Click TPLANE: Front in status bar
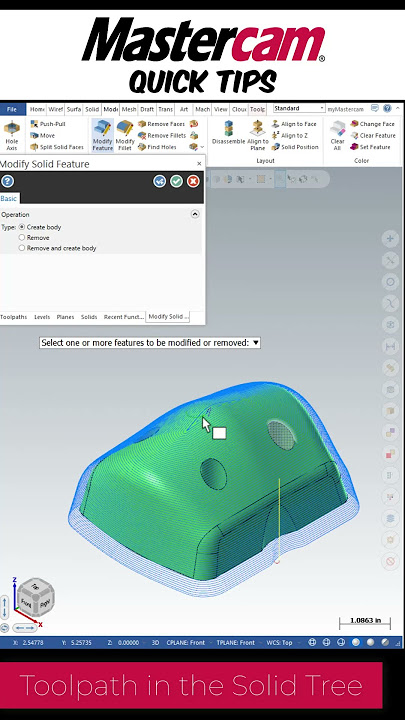This screenshot has height=720, width=405. (235, 642)
